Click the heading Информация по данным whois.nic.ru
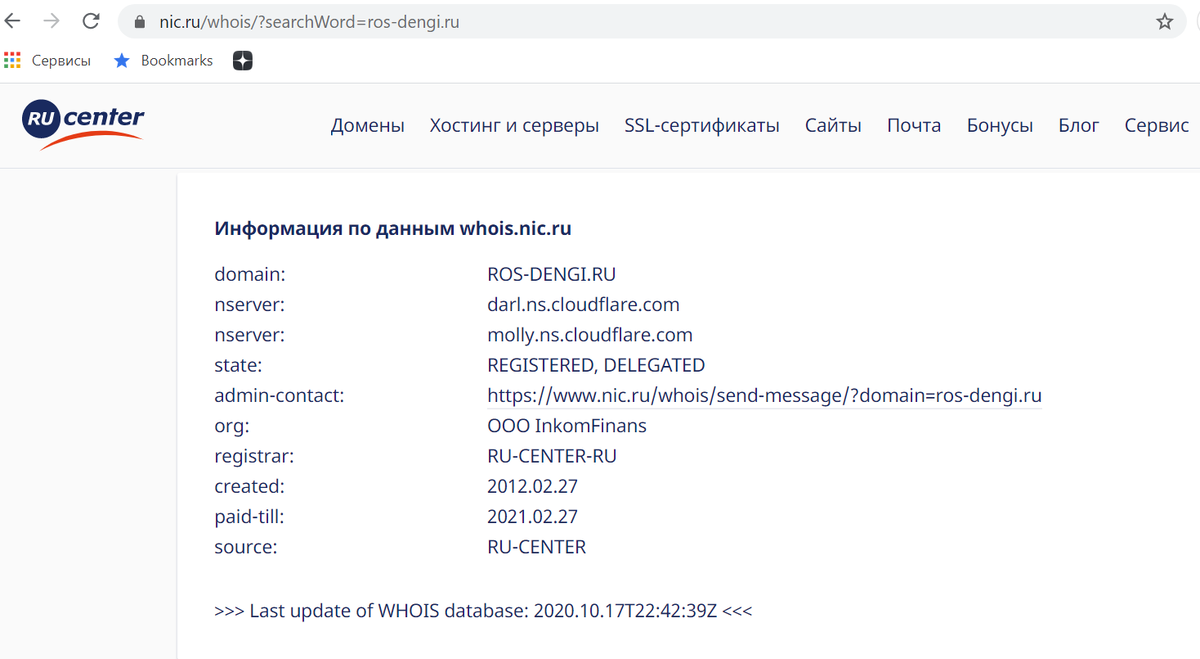This screenshot has height=659, width=1200. pyautogui.click(x=393, y=229)
